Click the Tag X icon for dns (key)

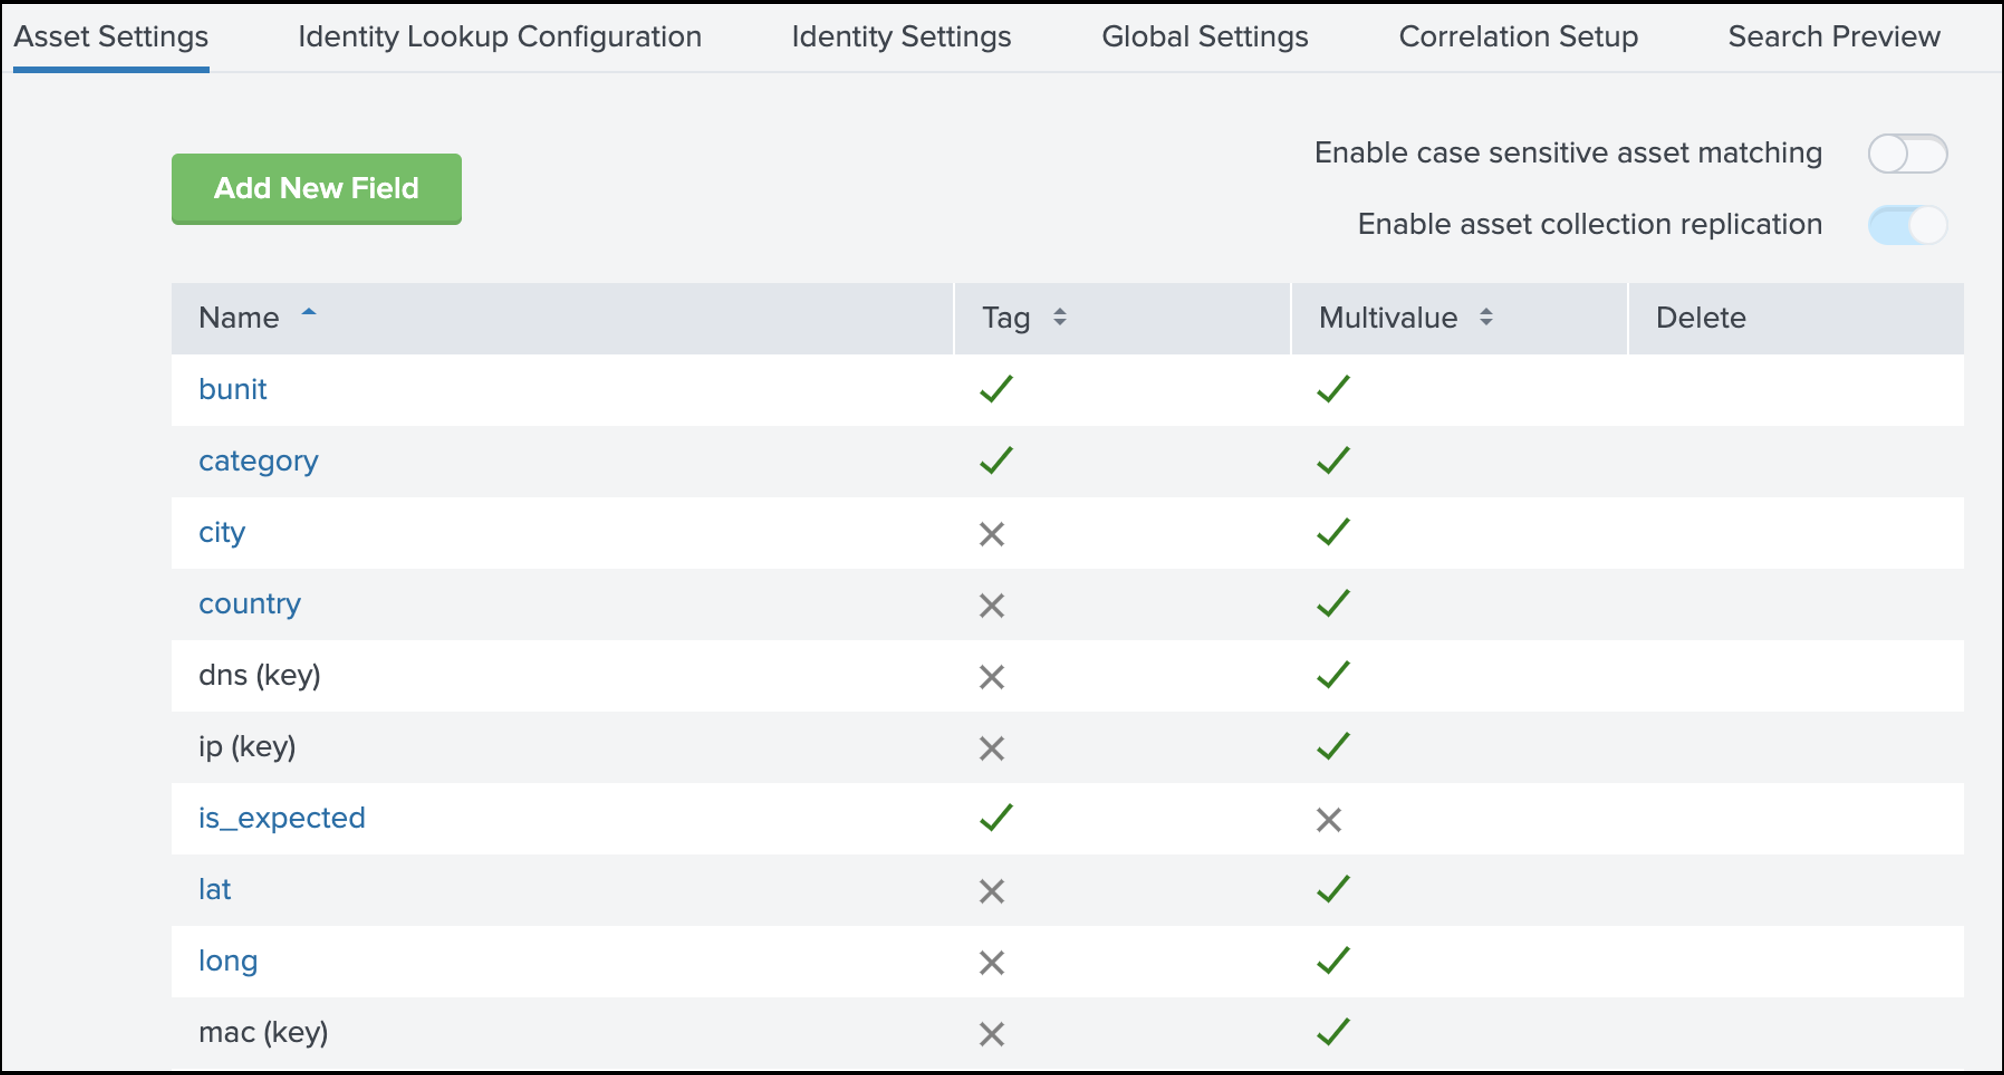pos(991,677)
